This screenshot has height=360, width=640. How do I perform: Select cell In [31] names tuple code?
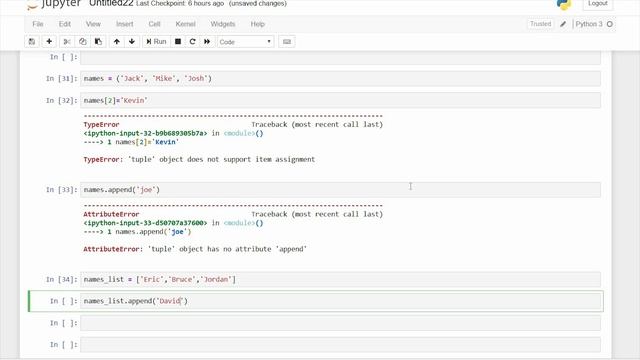(340, 78)
